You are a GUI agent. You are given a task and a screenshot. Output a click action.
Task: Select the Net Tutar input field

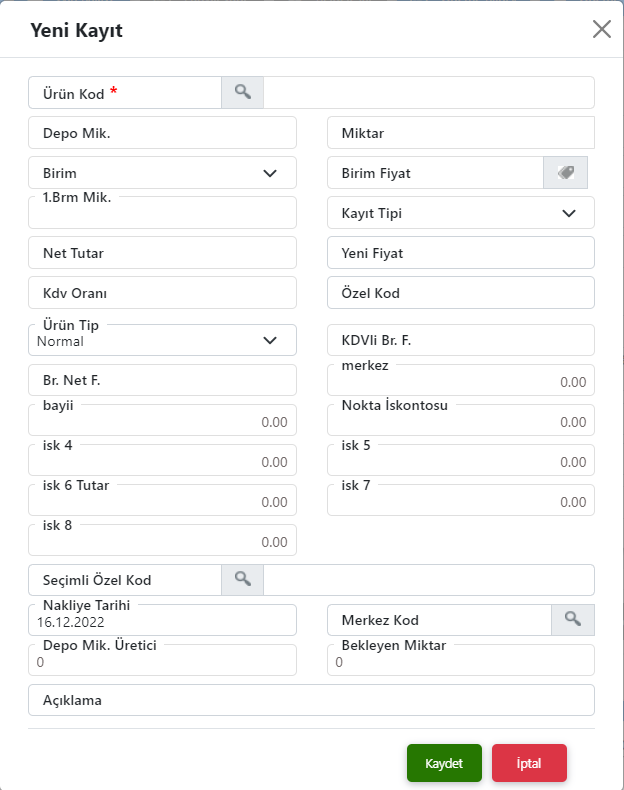pyautogui.click(x=163, y=253)
